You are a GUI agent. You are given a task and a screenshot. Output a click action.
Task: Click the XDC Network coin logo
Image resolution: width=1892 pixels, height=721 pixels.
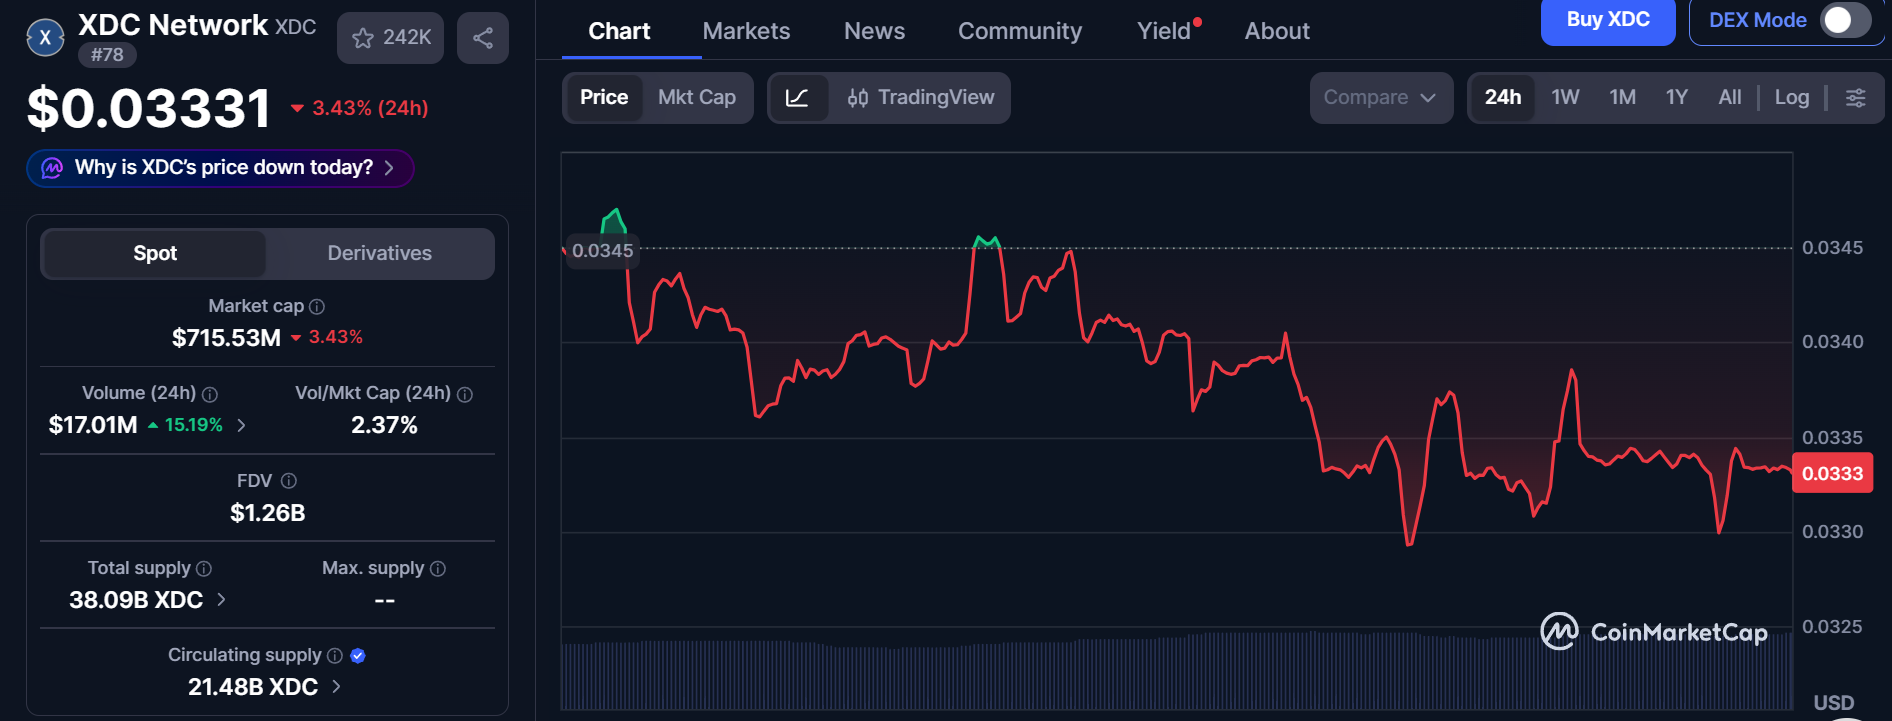click(x=45, y=38)
